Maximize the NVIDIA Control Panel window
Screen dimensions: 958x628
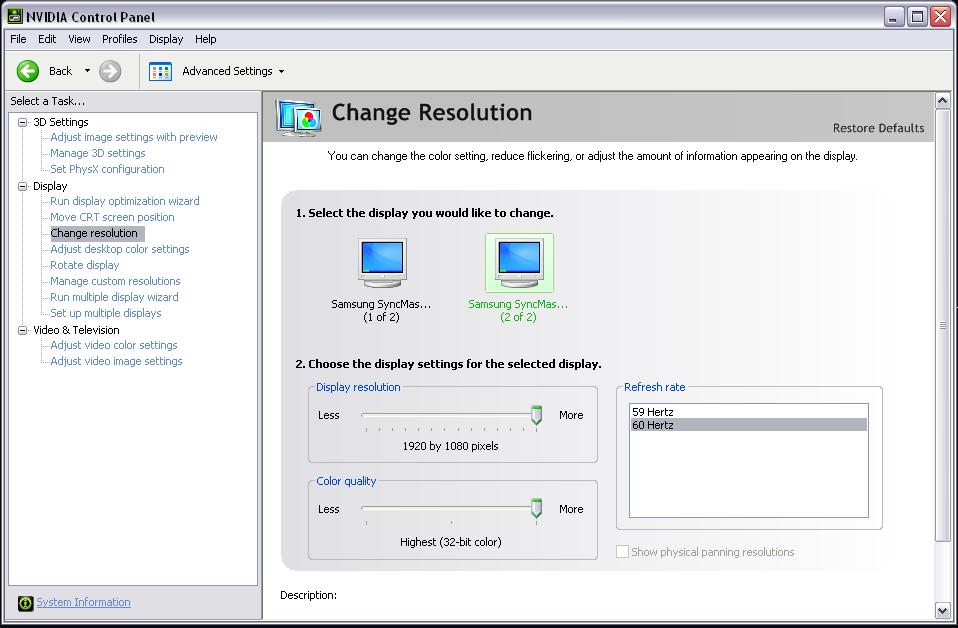click(917, 16)
